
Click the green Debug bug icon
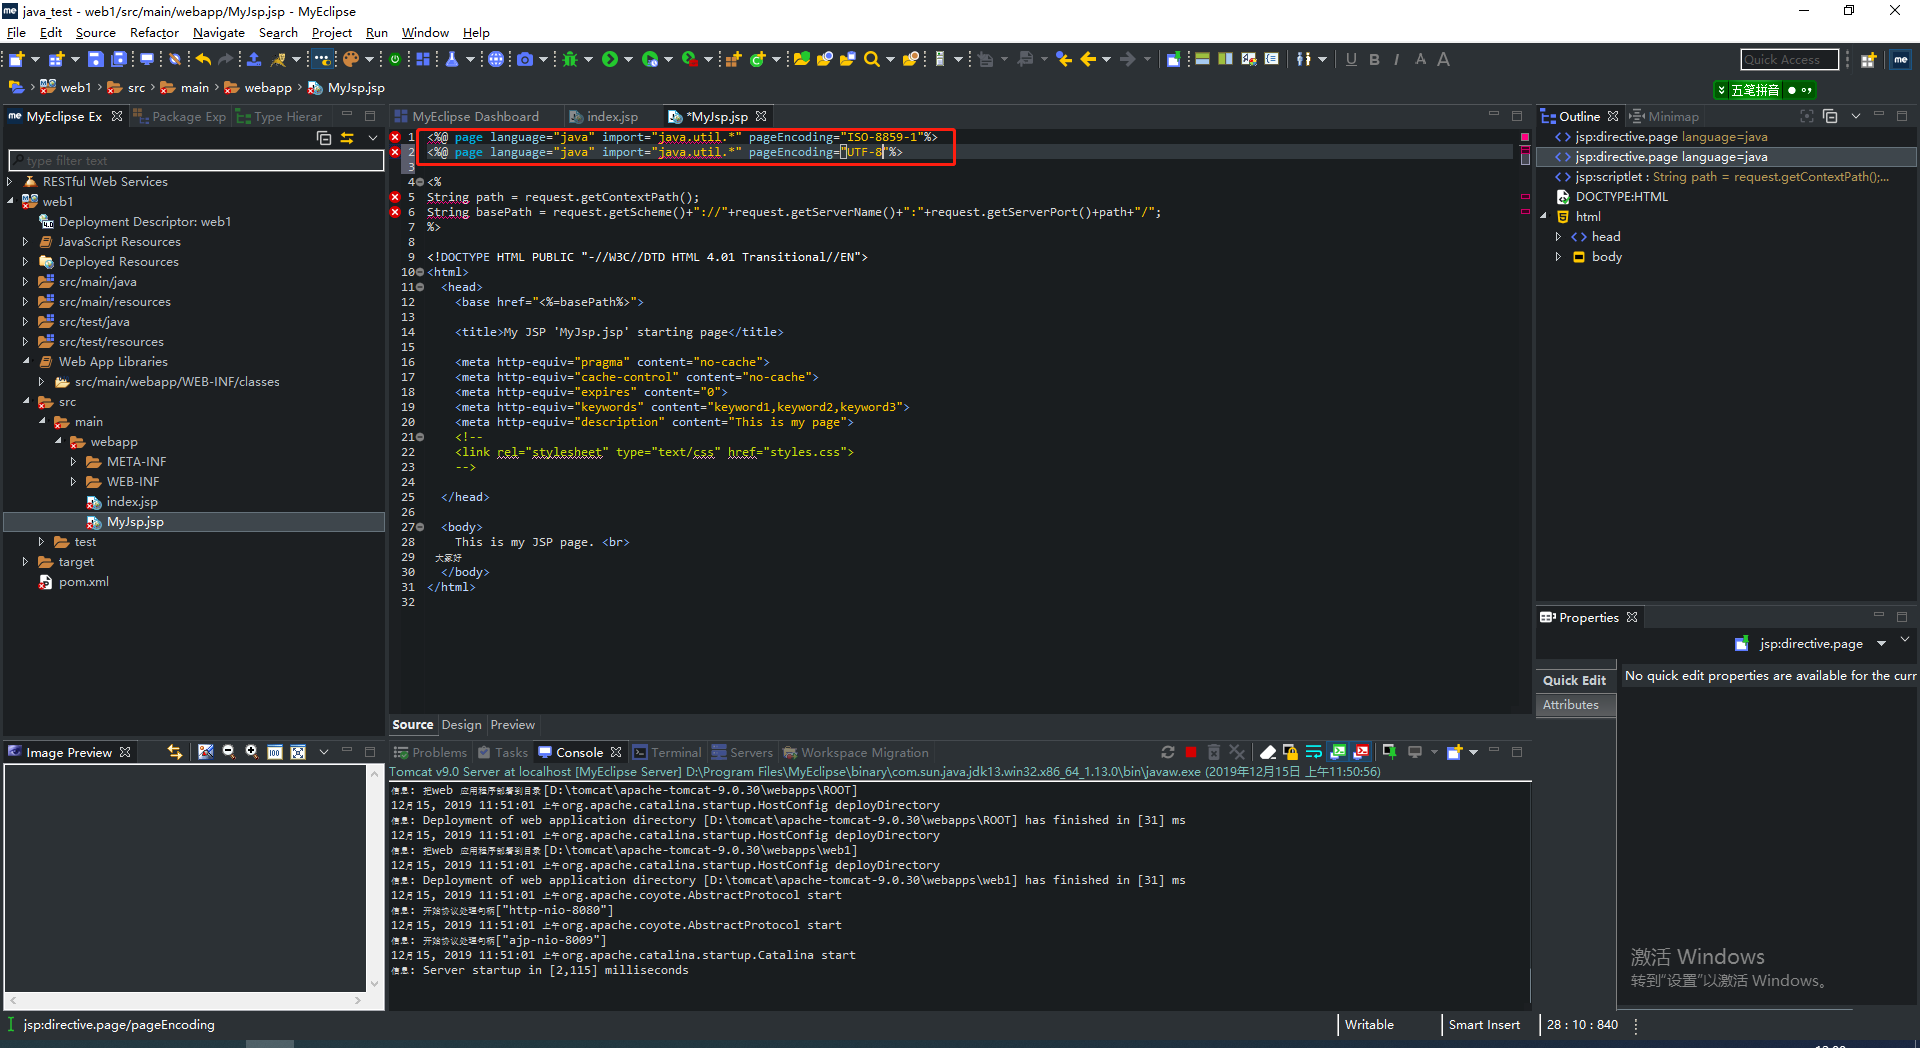coord(570,60)
